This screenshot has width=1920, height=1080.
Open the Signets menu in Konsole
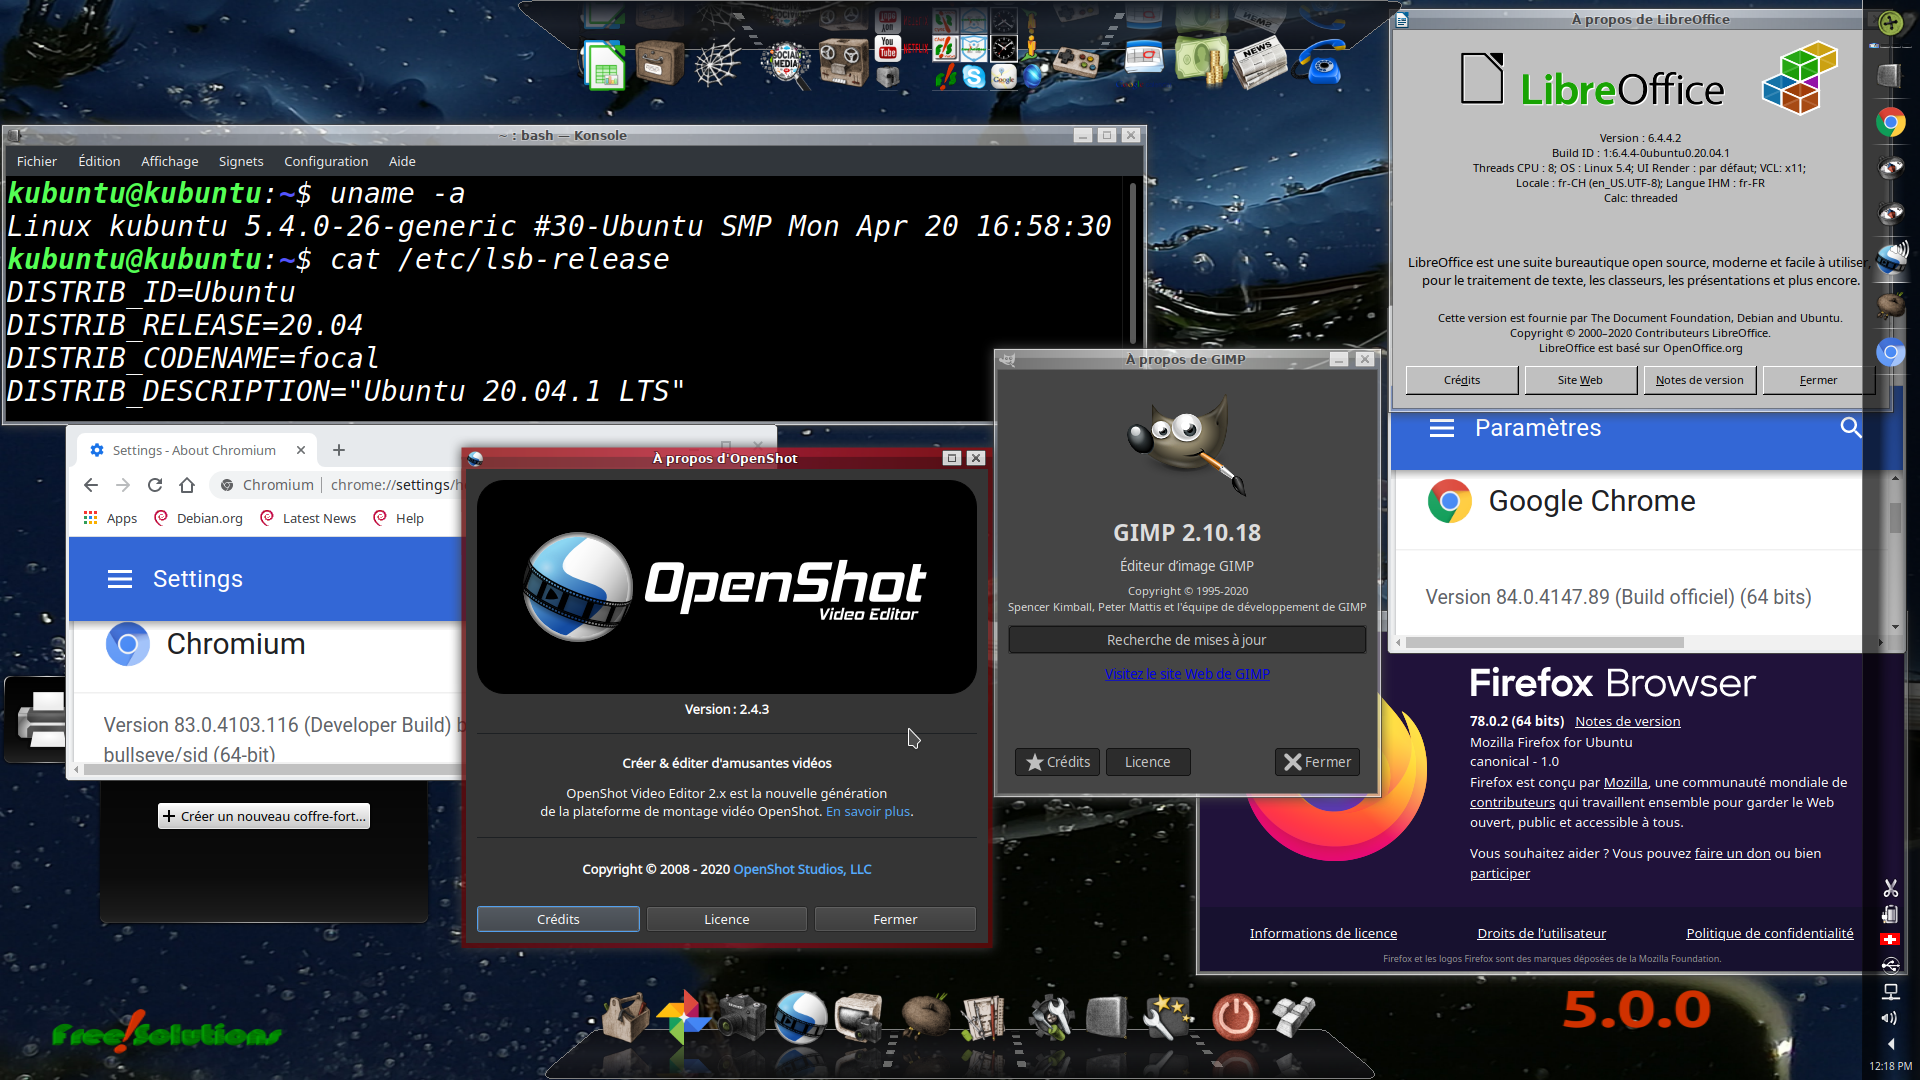[x=241, y=161]
